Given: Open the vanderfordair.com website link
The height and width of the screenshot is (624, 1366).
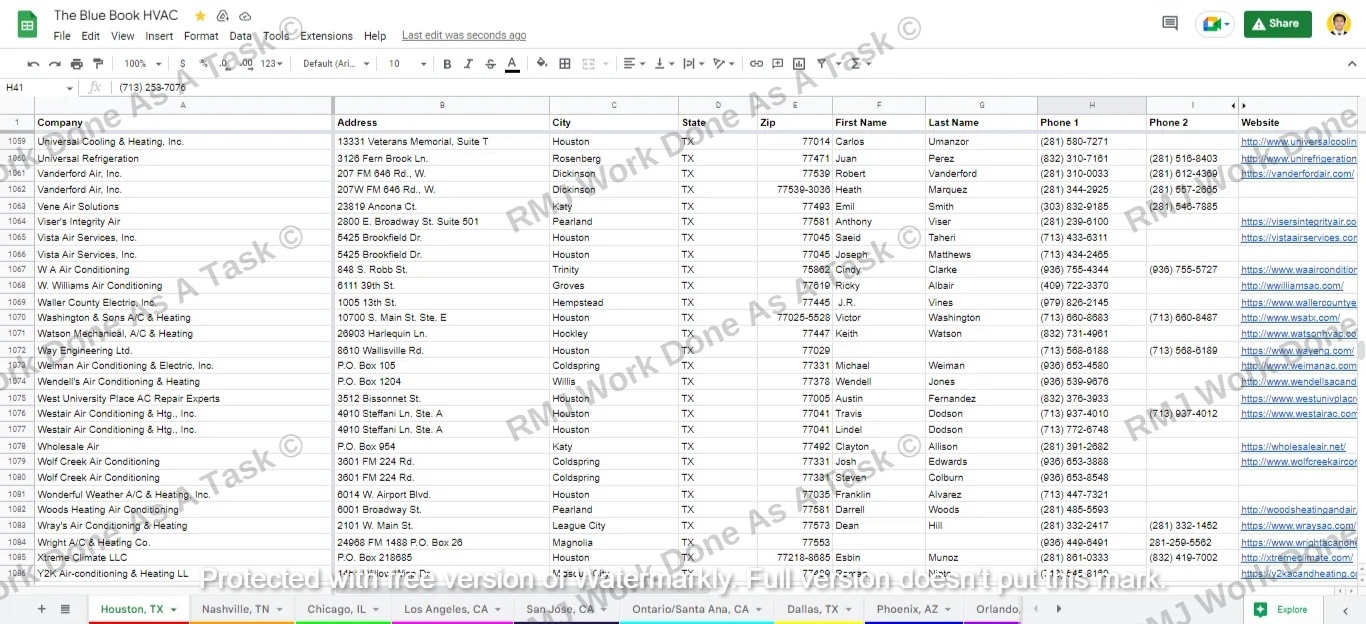Looking at the screenshot, I should 1297,174.
